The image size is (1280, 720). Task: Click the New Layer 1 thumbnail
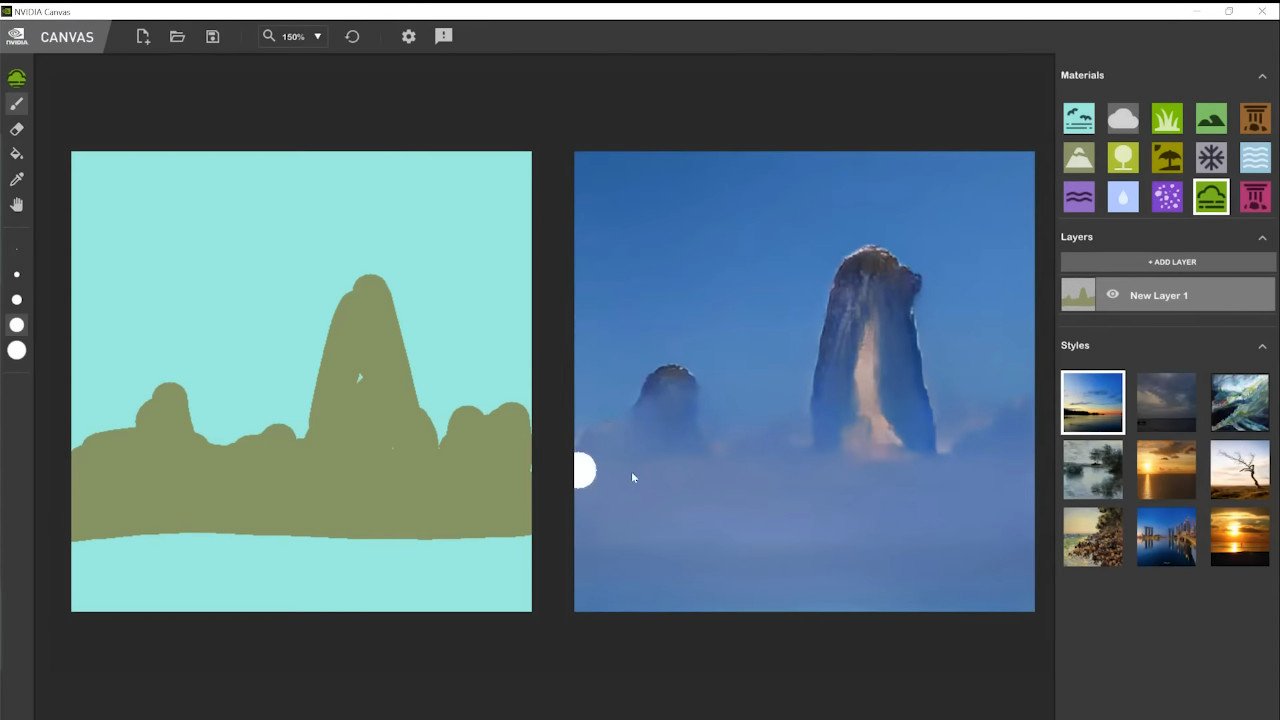pos(1078,295)
